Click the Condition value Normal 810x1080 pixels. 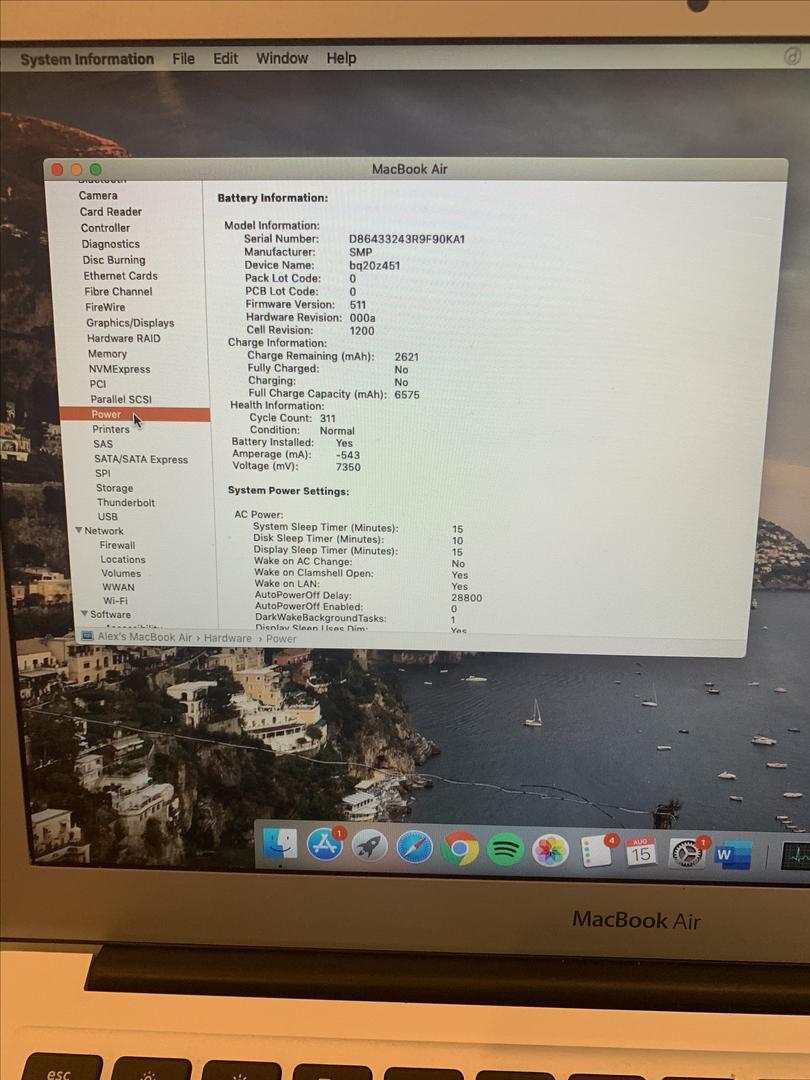point(337,430)
